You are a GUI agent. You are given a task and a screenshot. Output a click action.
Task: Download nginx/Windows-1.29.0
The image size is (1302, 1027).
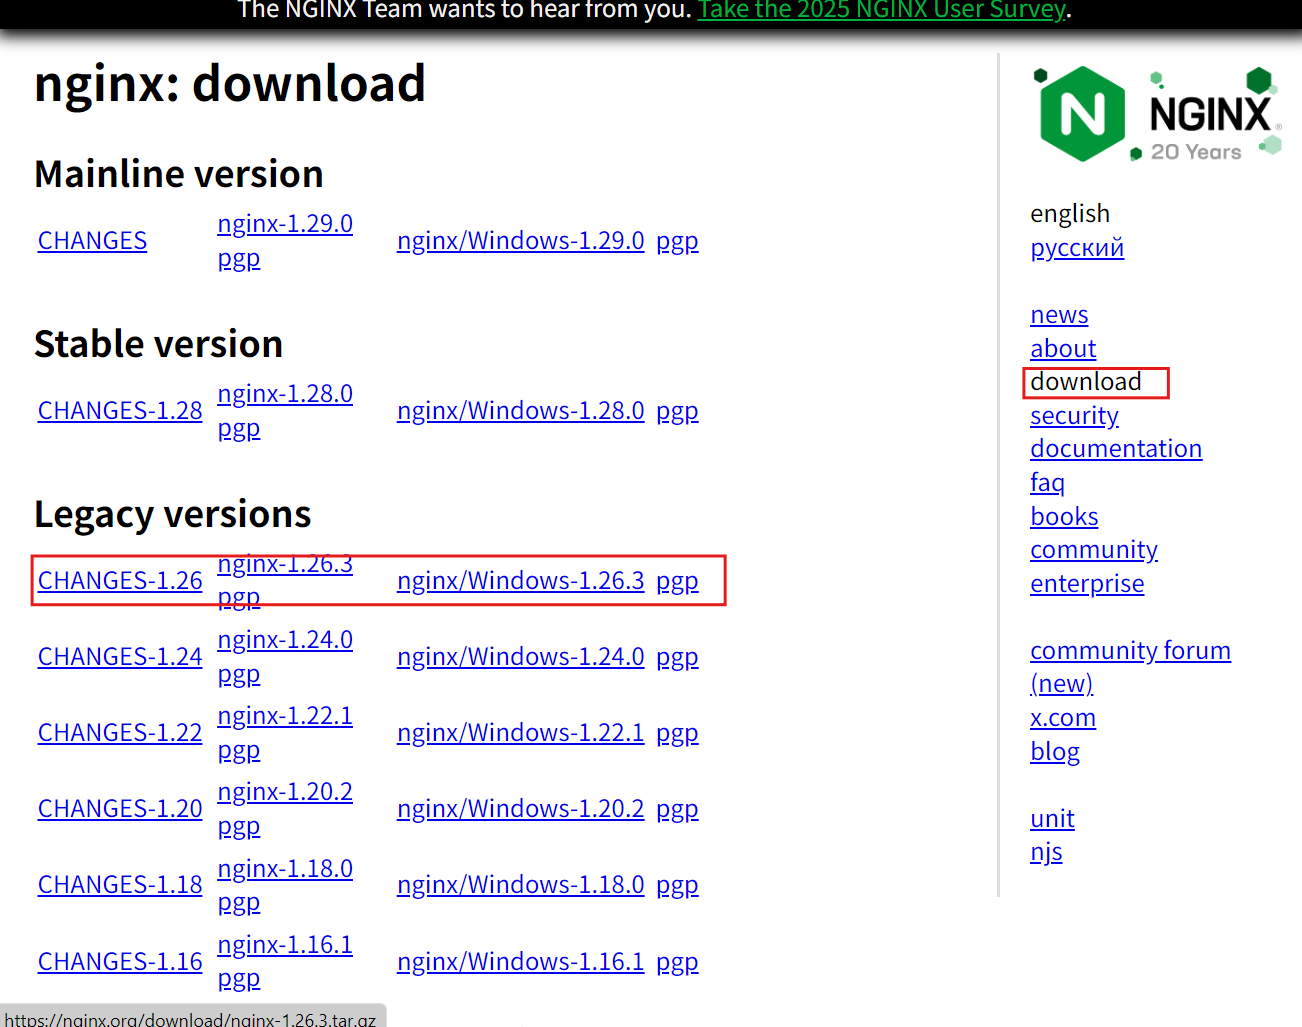coord(520,241)
